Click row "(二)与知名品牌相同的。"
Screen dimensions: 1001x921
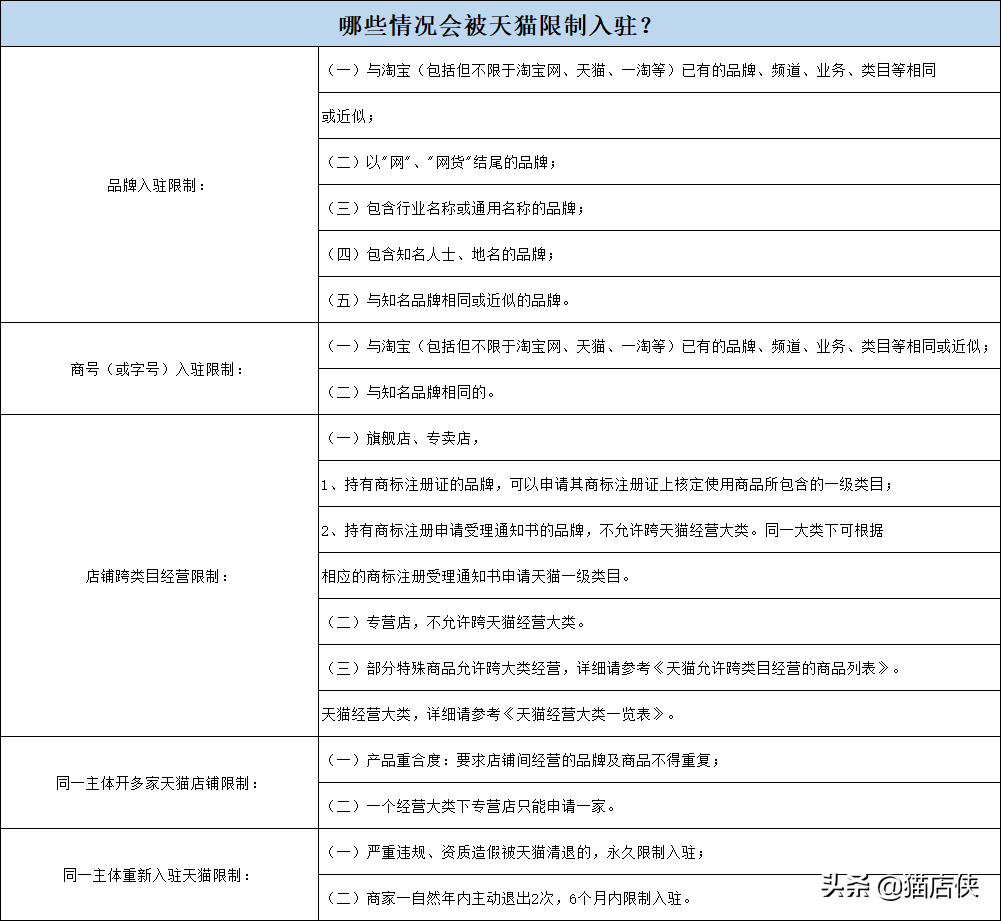[x=659, y=392]
